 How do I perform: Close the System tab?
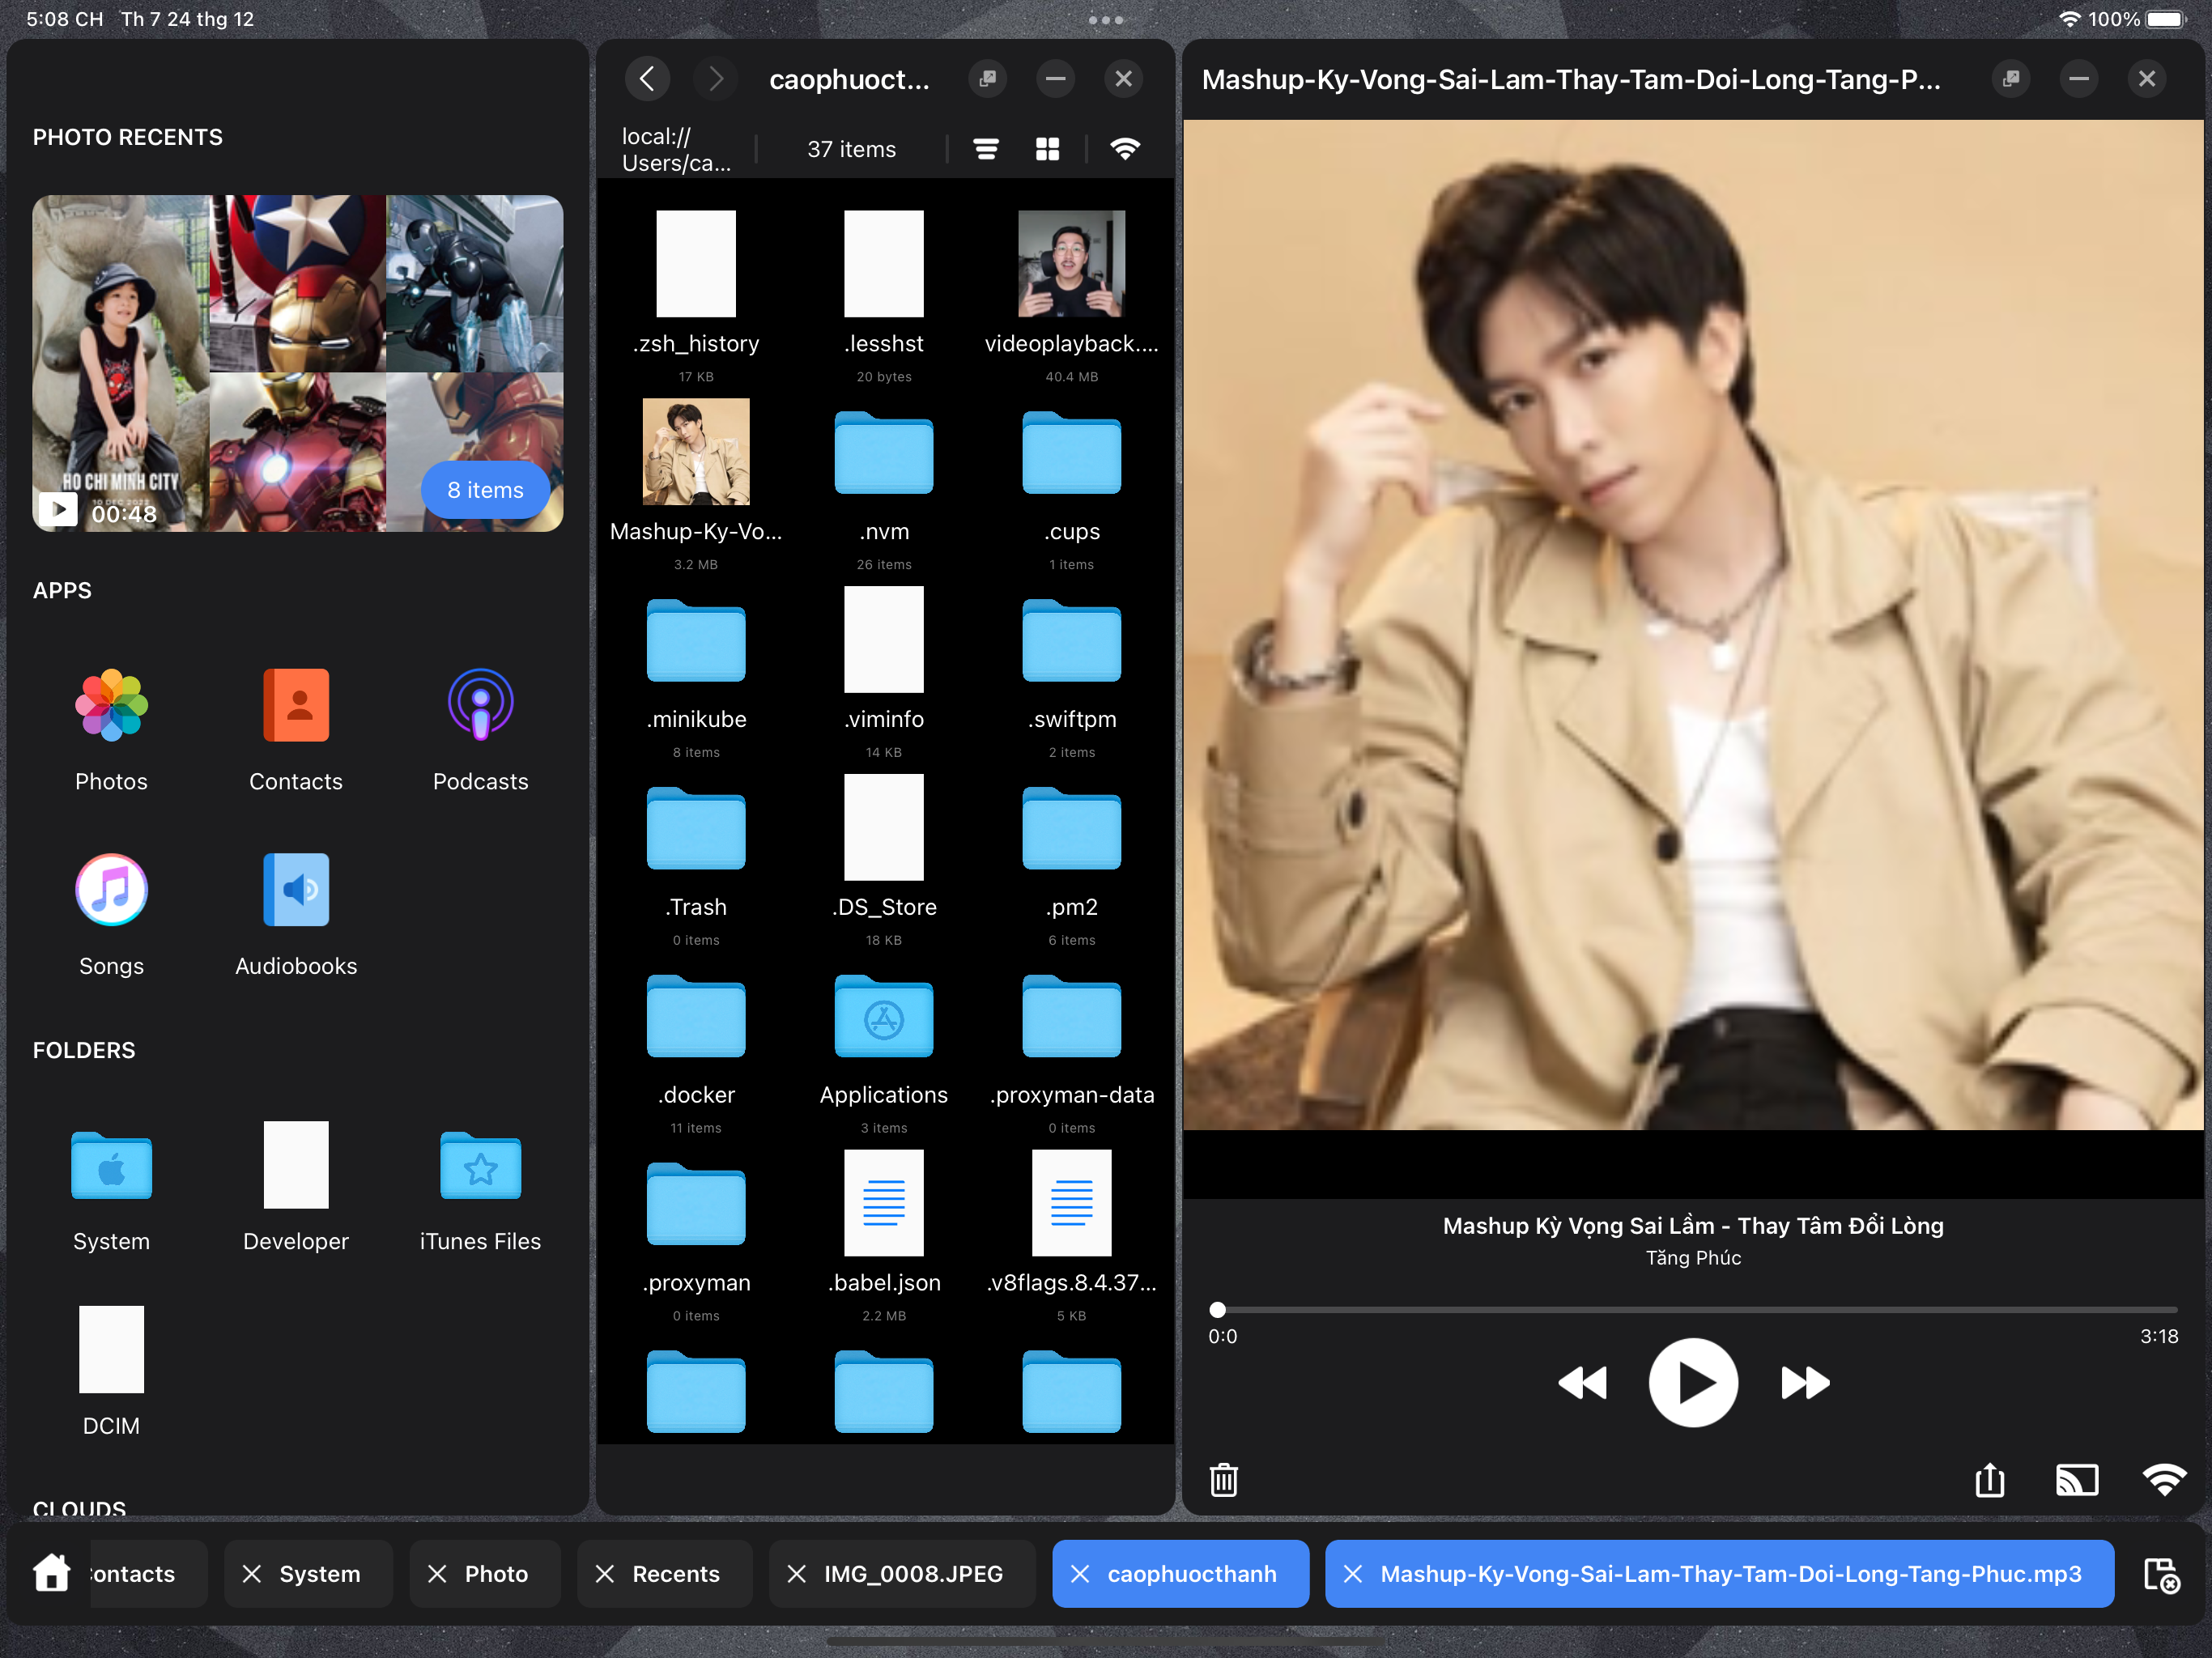[252, 1574]
